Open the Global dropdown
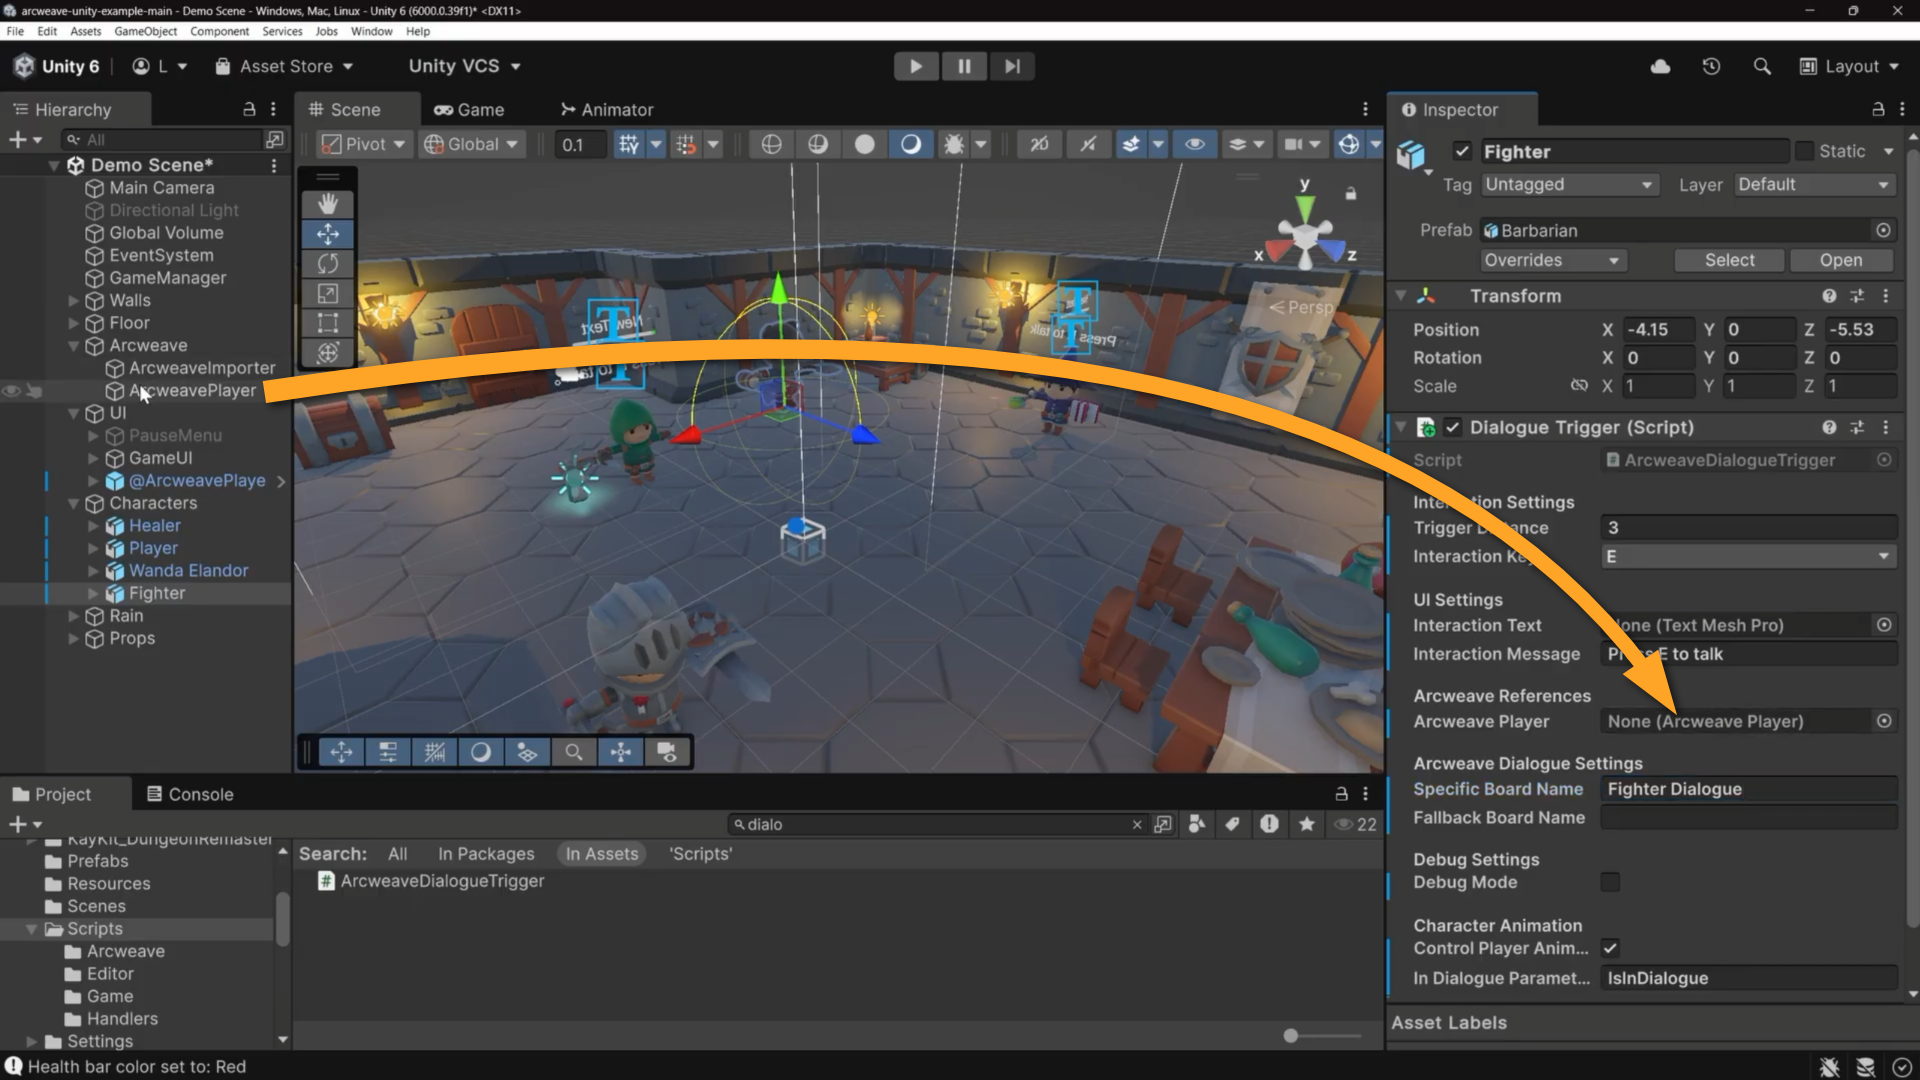The width and height of the screenshot is (1920, 1080). (472, 144)
